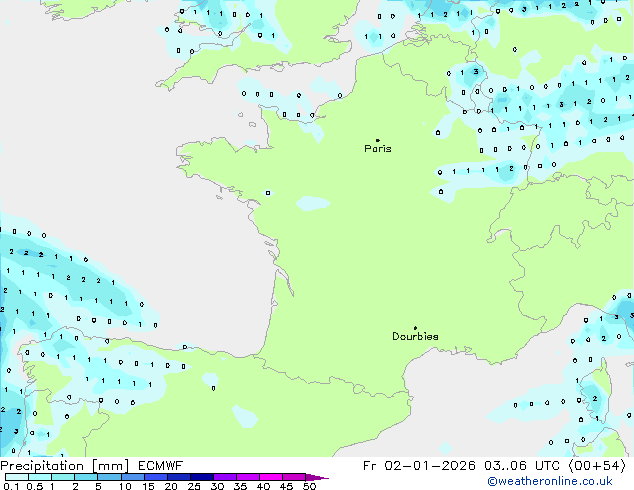Click the legend value 30
634x490 pixels.
click(217, 486)
